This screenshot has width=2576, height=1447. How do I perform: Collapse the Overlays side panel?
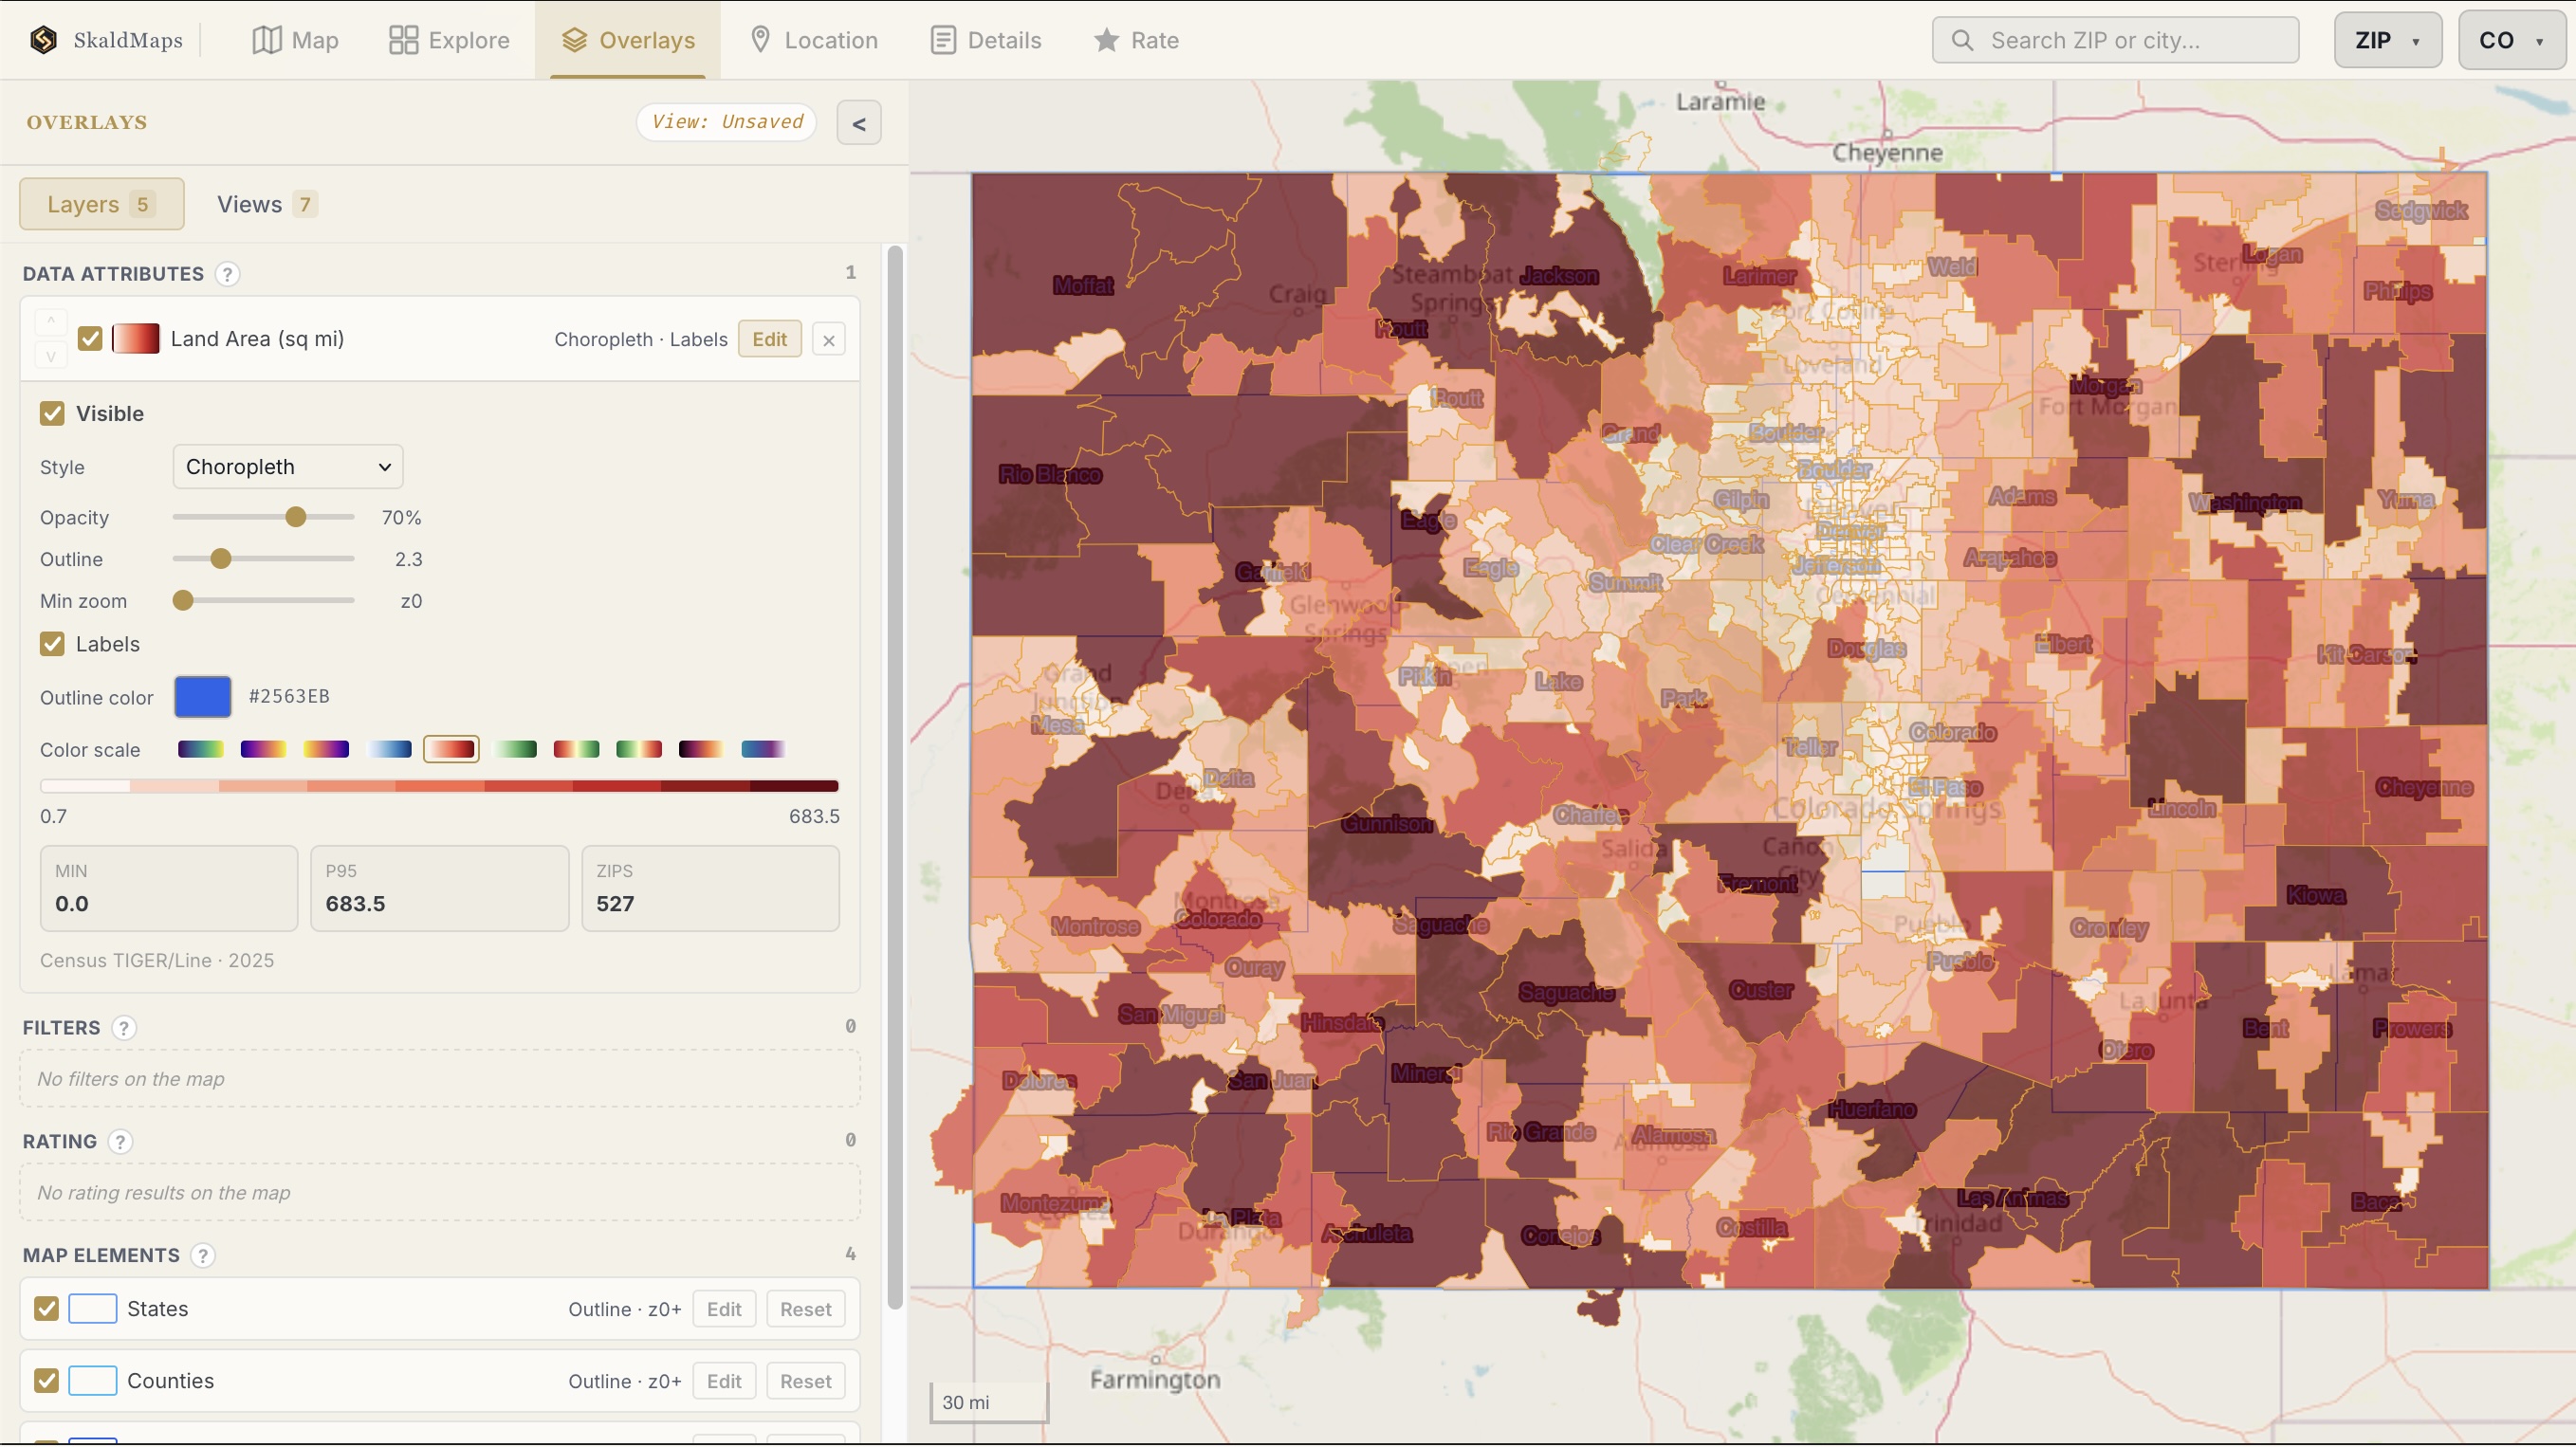(x=859, y=124)
